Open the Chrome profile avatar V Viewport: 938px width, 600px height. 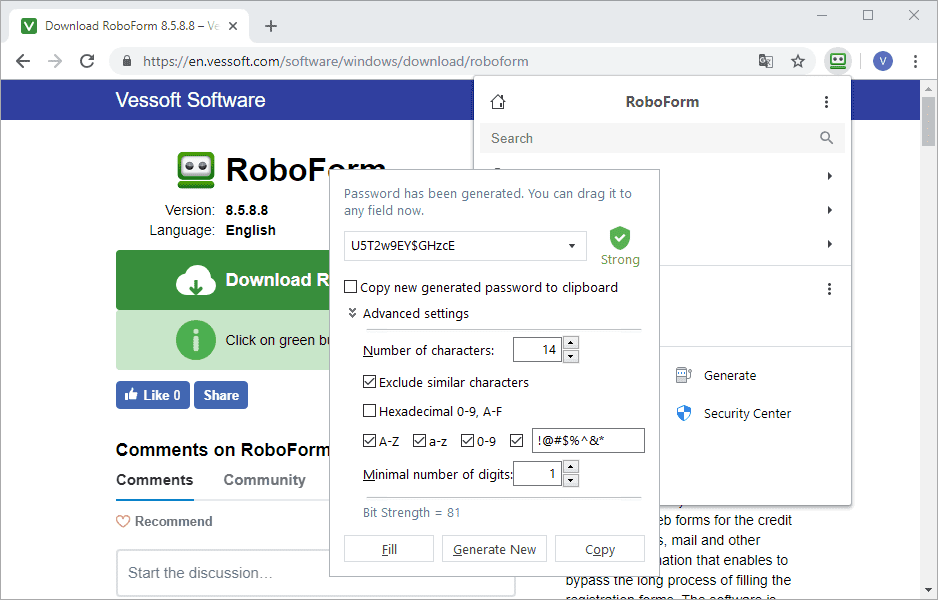[882, 61]
